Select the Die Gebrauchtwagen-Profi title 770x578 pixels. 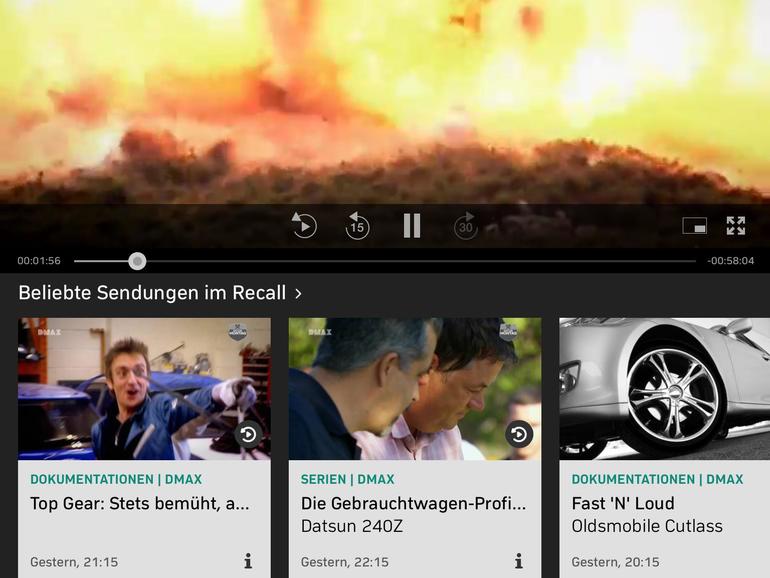coord(413,504)
